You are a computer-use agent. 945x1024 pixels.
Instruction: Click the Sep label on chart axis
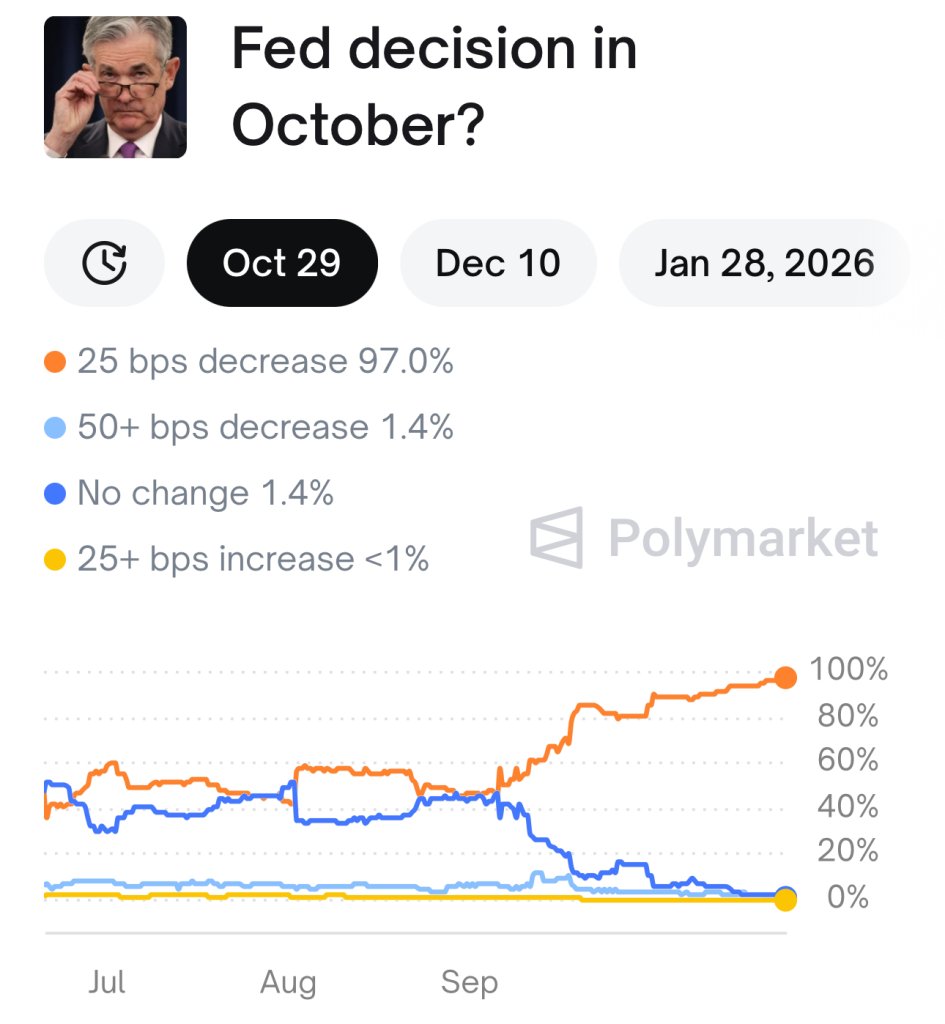tap(469, 983)
